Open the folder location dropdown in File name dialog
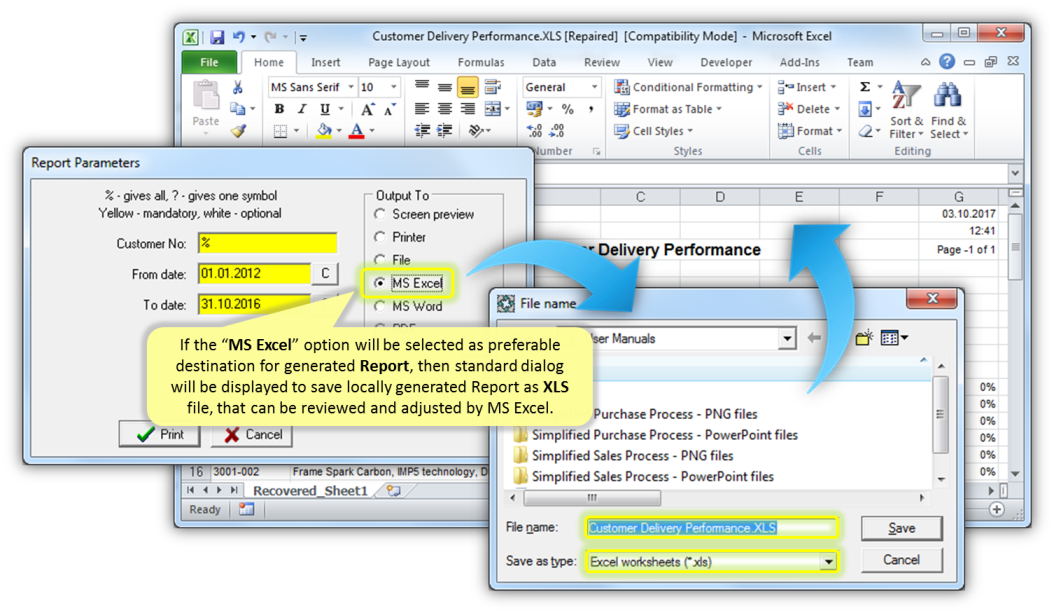This screenshot has width=1054, height=613. click(x=786, y=338)
